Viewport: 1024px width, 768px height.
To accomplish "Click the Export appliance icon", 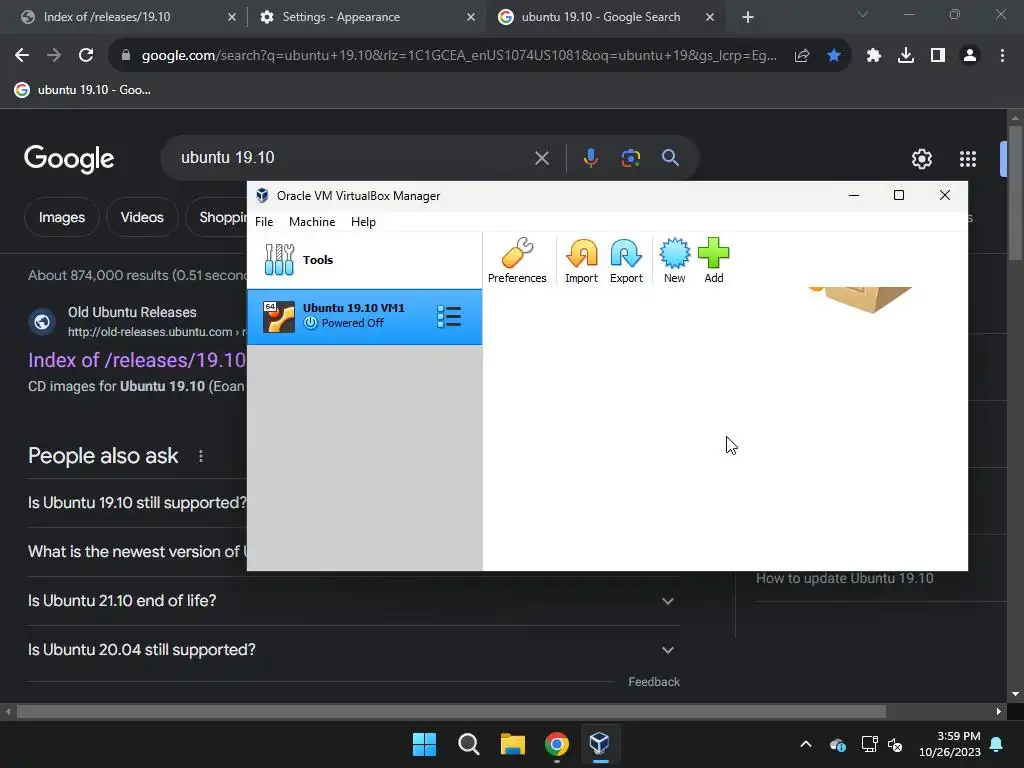I will (626, 260).
